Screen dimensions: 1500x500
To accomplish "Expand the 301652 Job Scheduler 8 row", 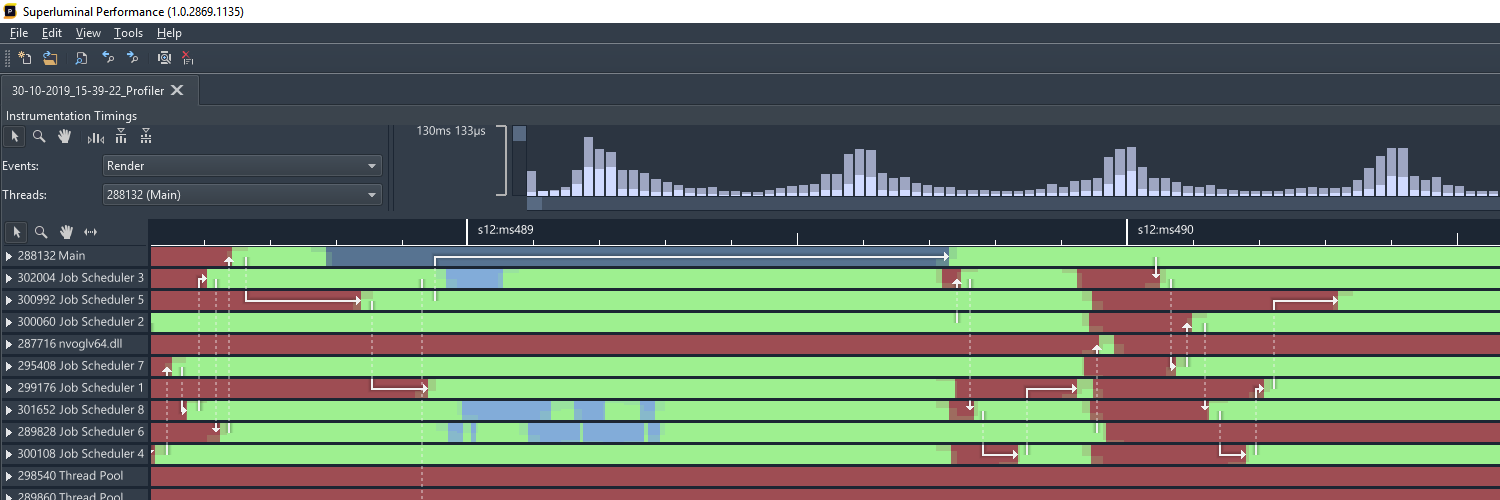I will (x=9, y=410).
